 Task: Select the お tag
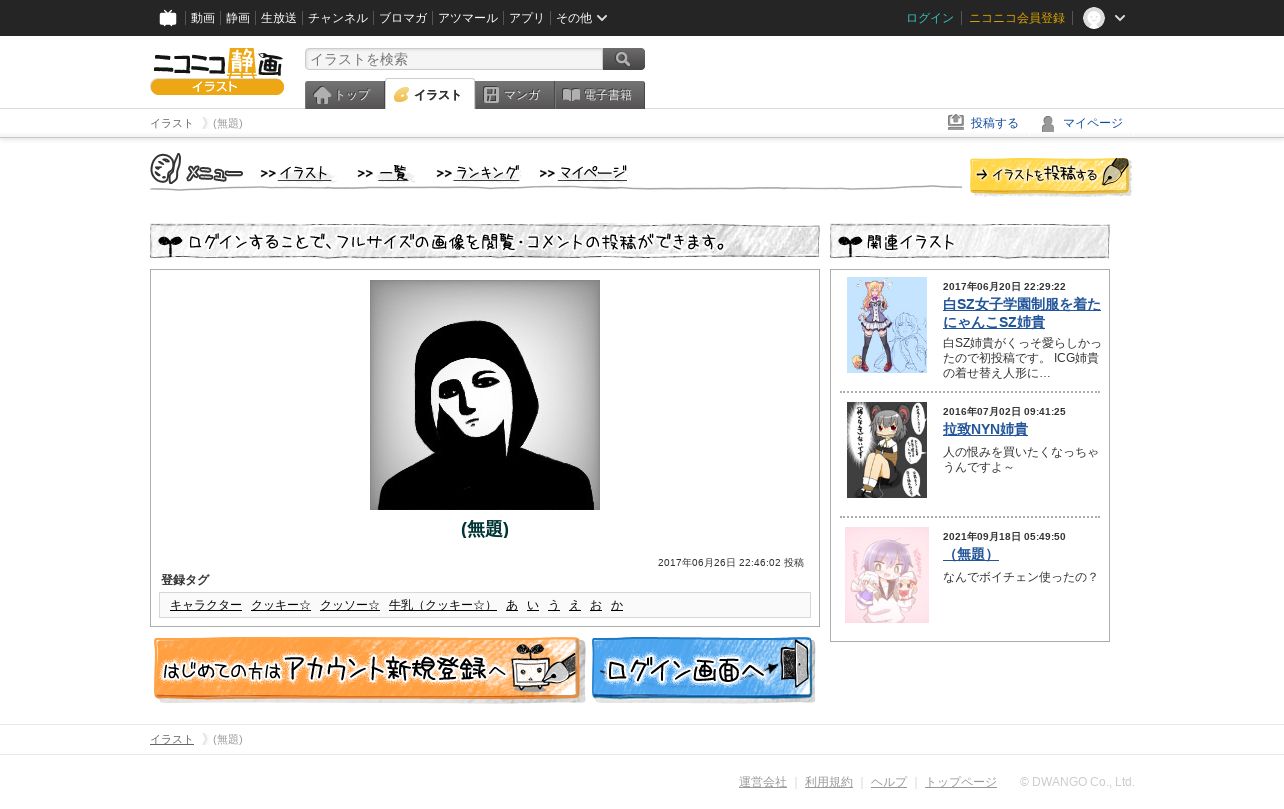596,605
